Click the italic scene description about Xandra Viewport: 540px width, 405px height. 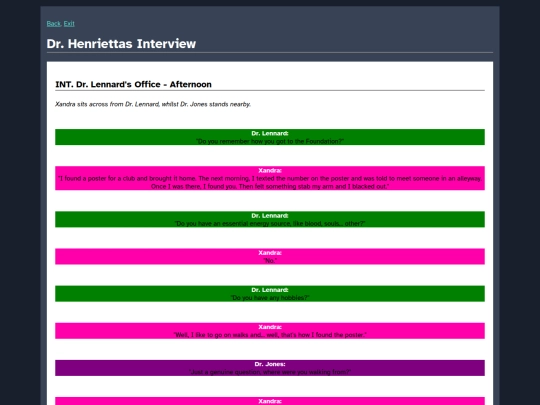coord(153,104)
